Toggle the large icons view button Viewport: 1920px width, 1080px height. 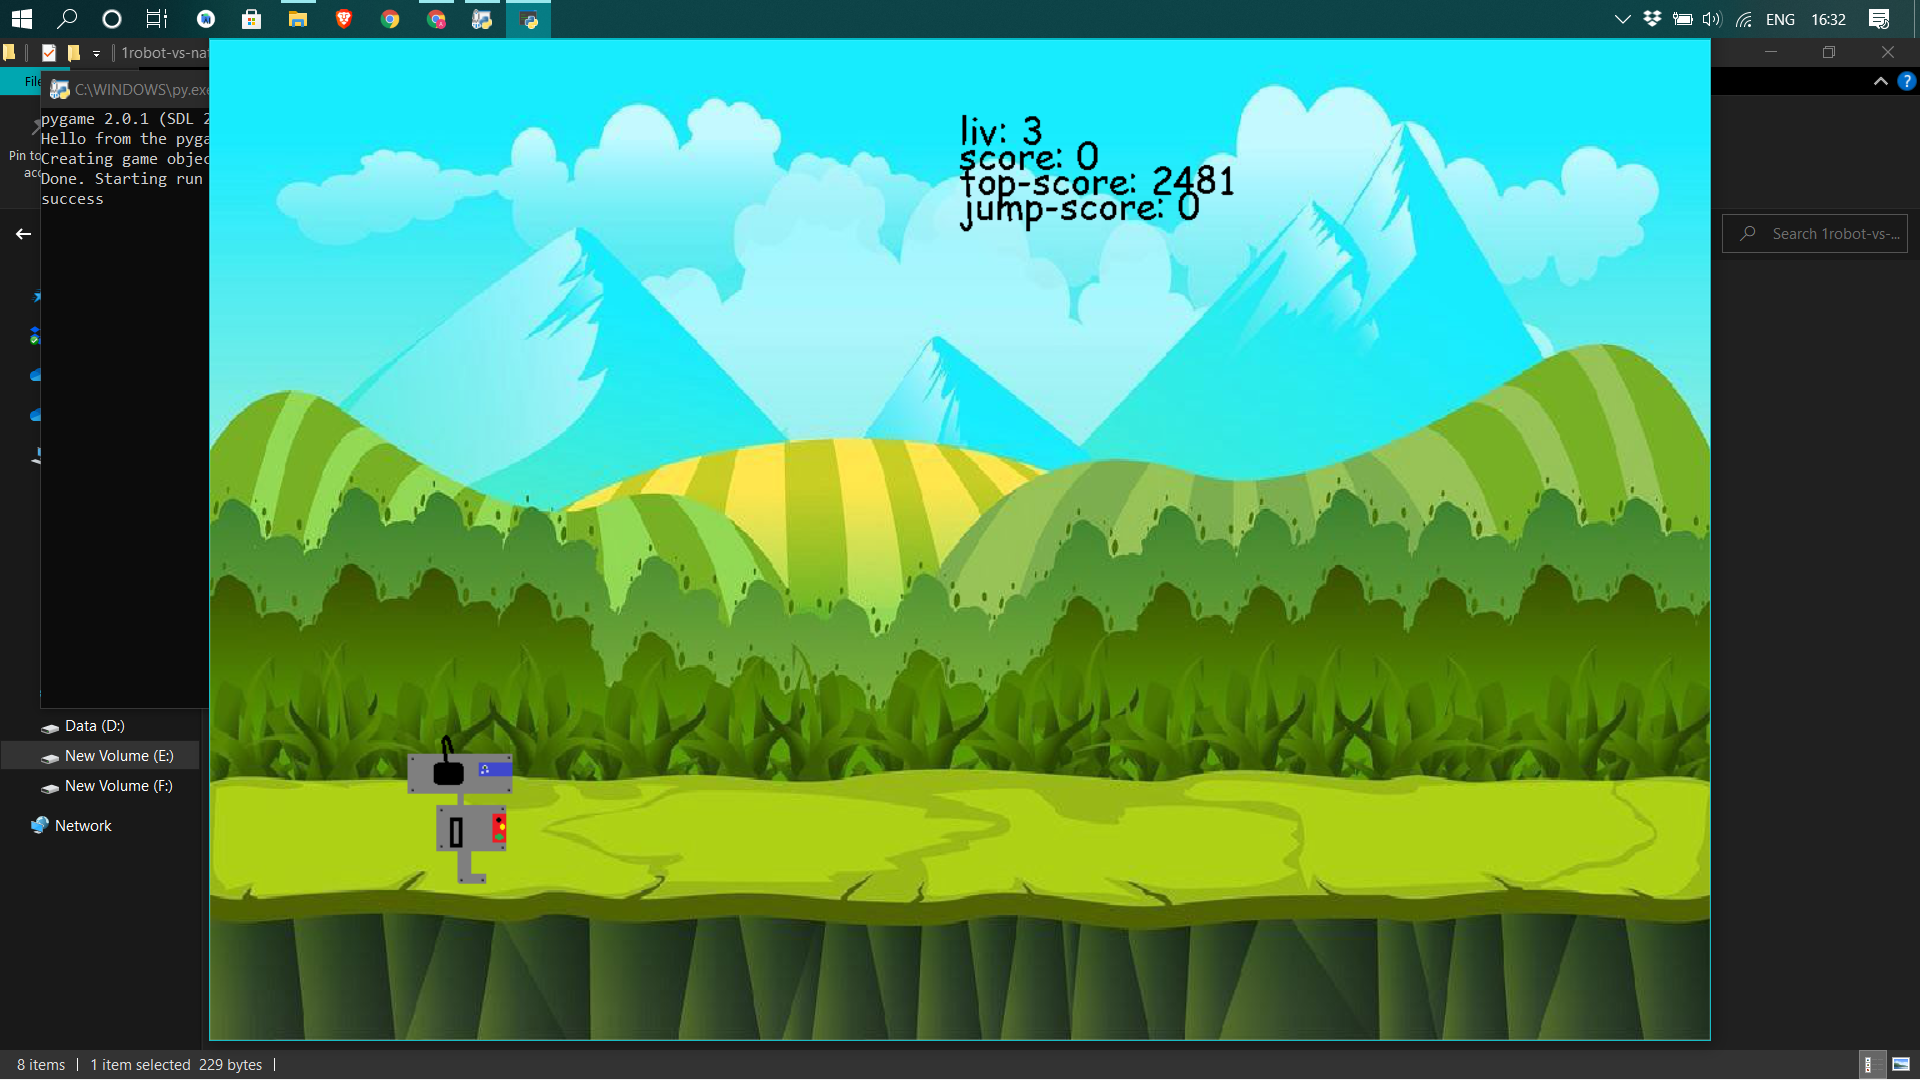click(x=1901, y=1064)
